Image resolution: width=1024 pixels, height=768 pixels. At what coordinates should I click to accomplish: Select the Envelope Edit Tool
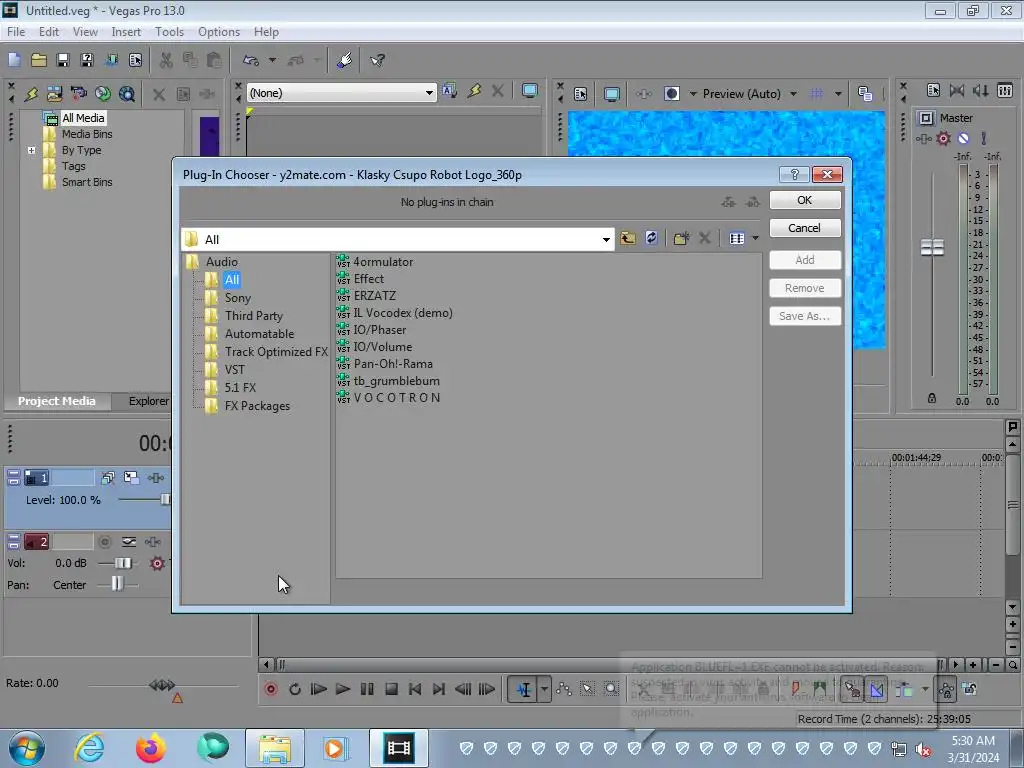(564, 689)
